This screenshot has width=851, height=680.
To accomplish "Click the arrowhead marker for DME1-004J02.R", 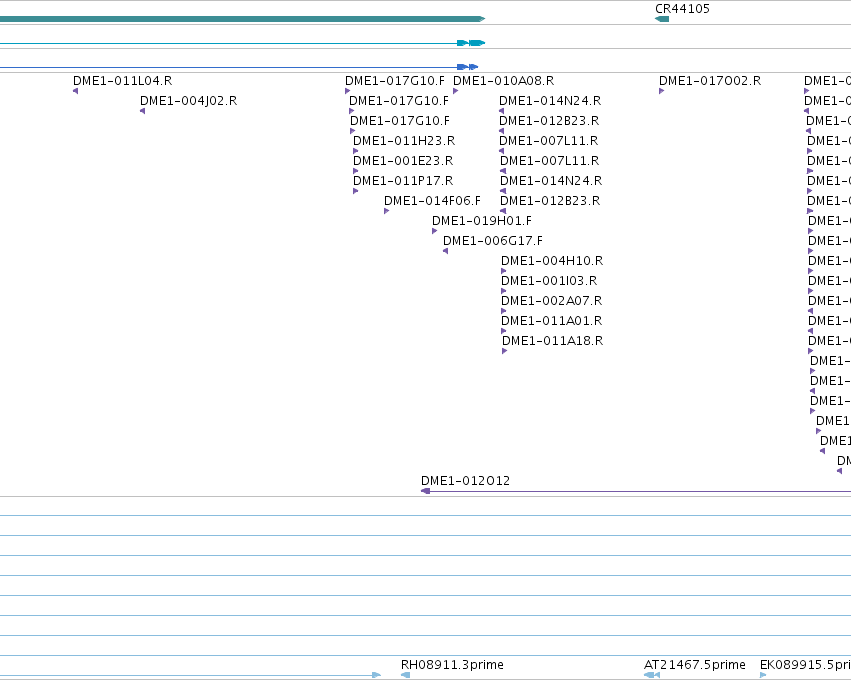I will [143, 111].
